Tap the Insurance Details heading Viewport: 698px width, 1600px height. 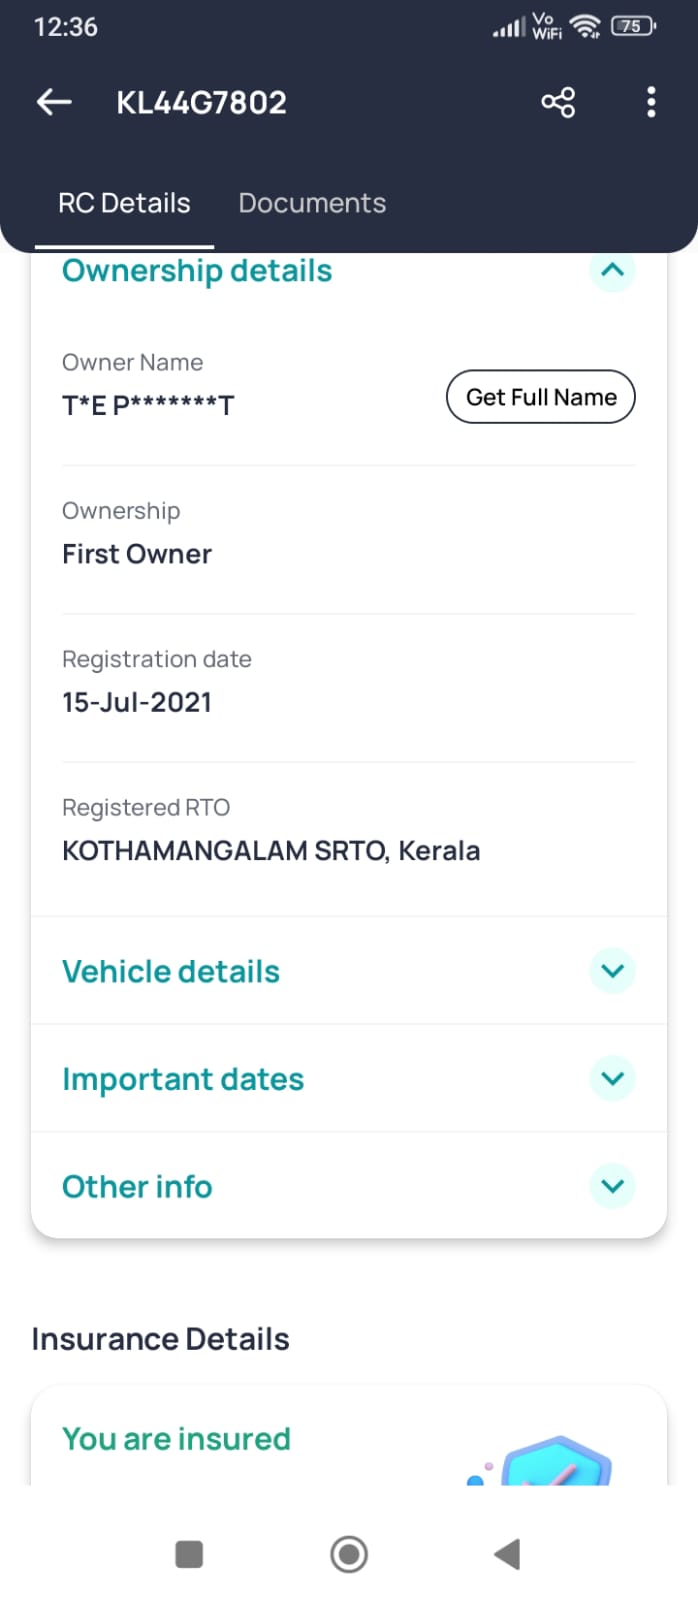click(x=160, y=1339)
